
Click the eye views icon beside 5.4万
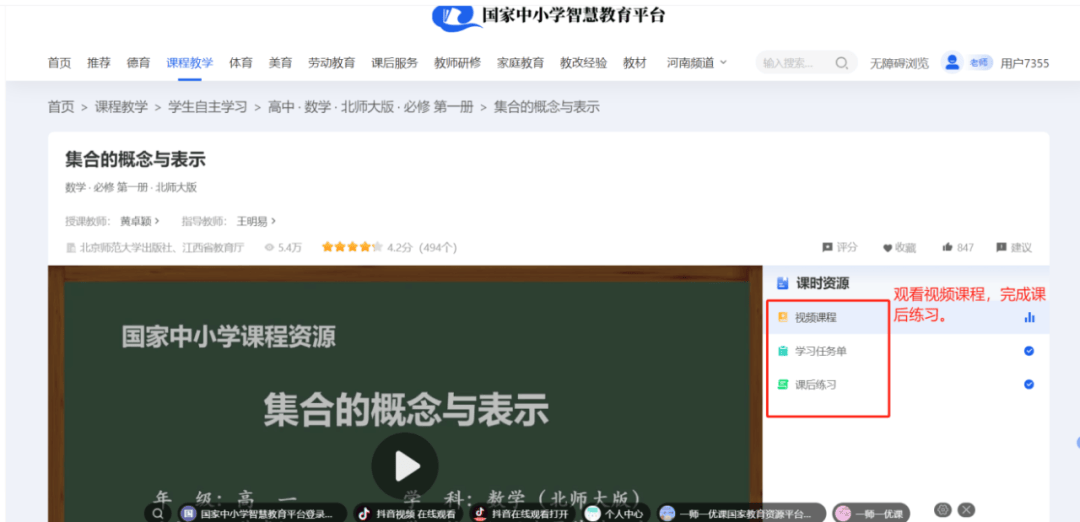coord(269,247)
